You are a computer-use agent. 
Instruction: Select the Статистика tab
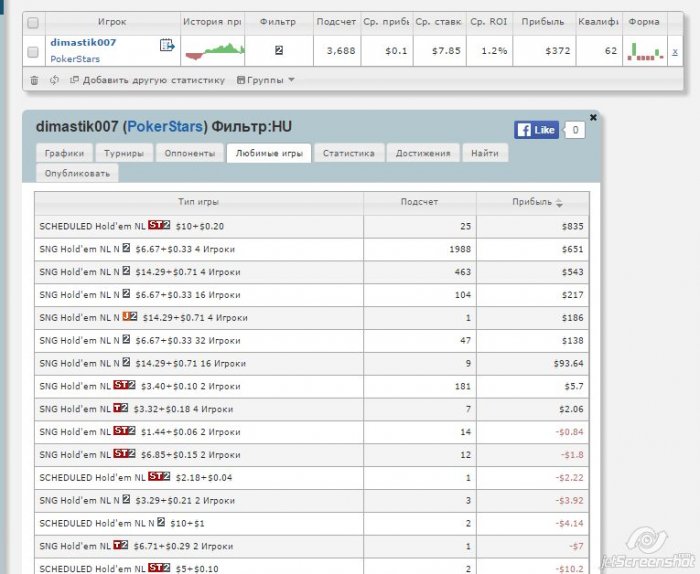tap(348, 153)
